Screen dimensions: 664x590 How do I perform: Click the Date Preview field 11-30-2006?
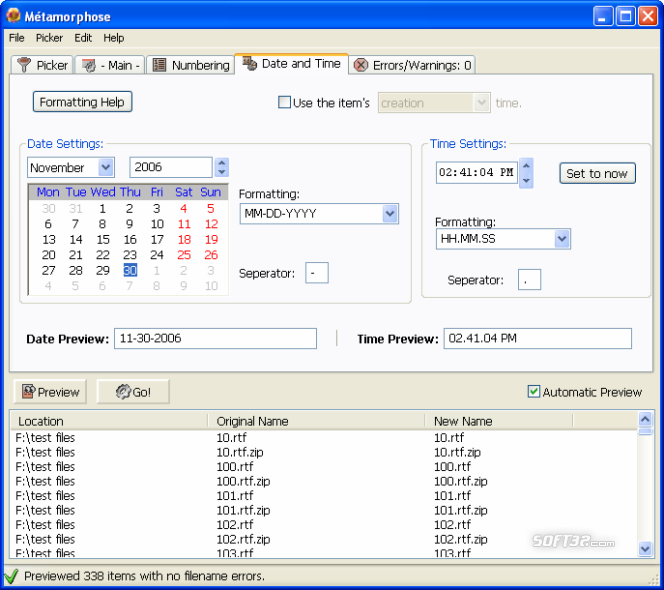pyautogui.click(x=215, y=338)
